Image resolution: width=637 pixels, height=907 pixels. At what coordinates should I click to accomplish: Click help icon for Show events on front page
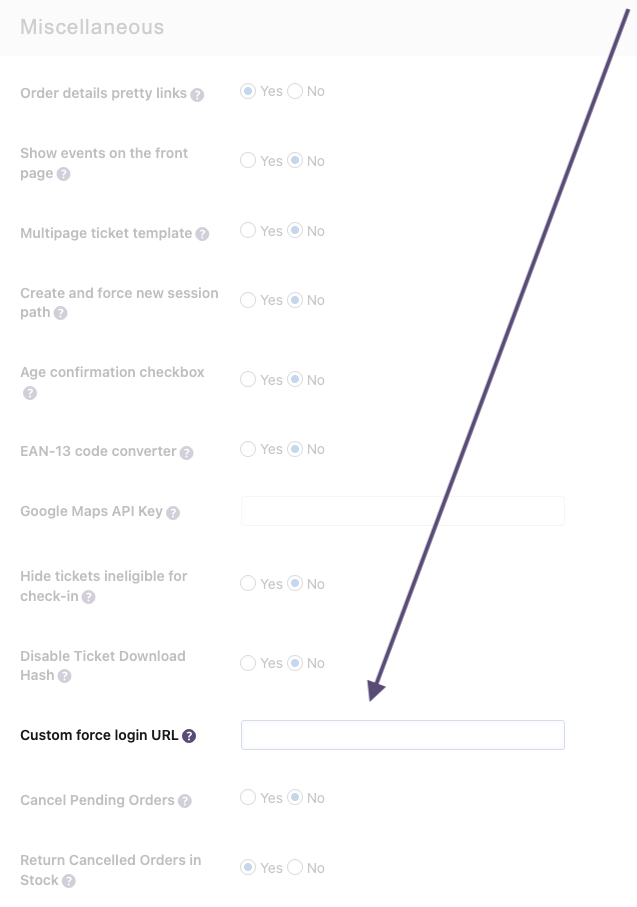(64, 174)
